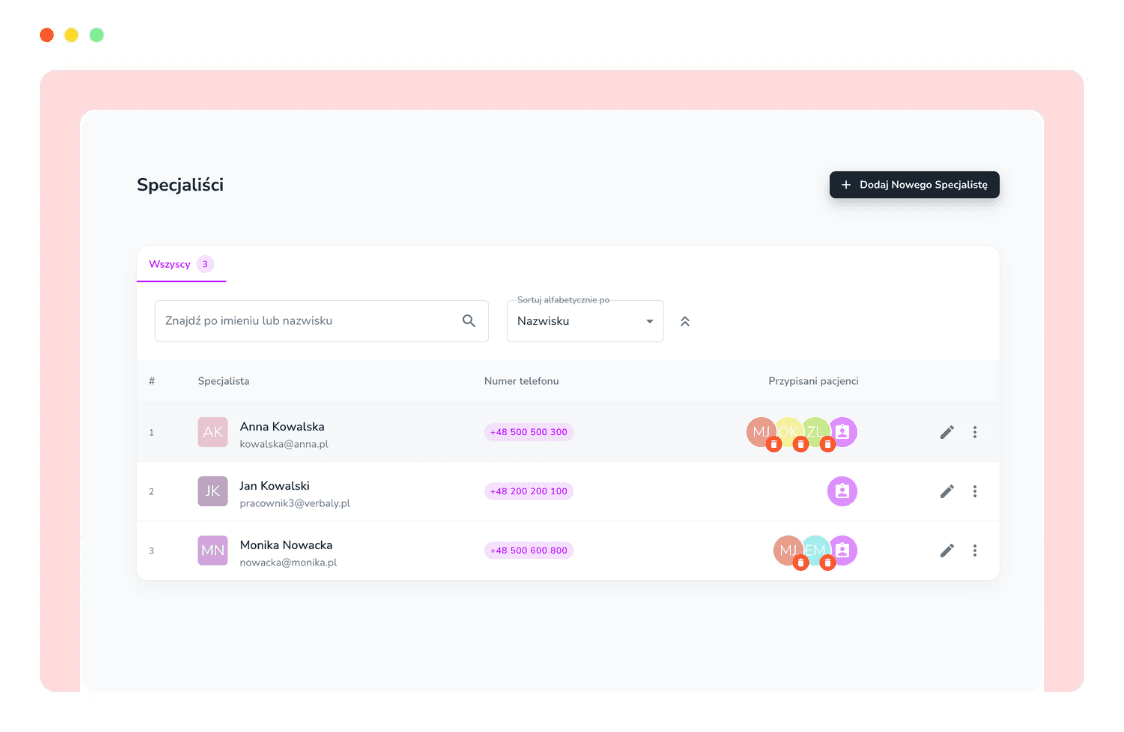1124x732 pixels.
Task: Click the search magnifier icon
Action: [x=469, y=321]
